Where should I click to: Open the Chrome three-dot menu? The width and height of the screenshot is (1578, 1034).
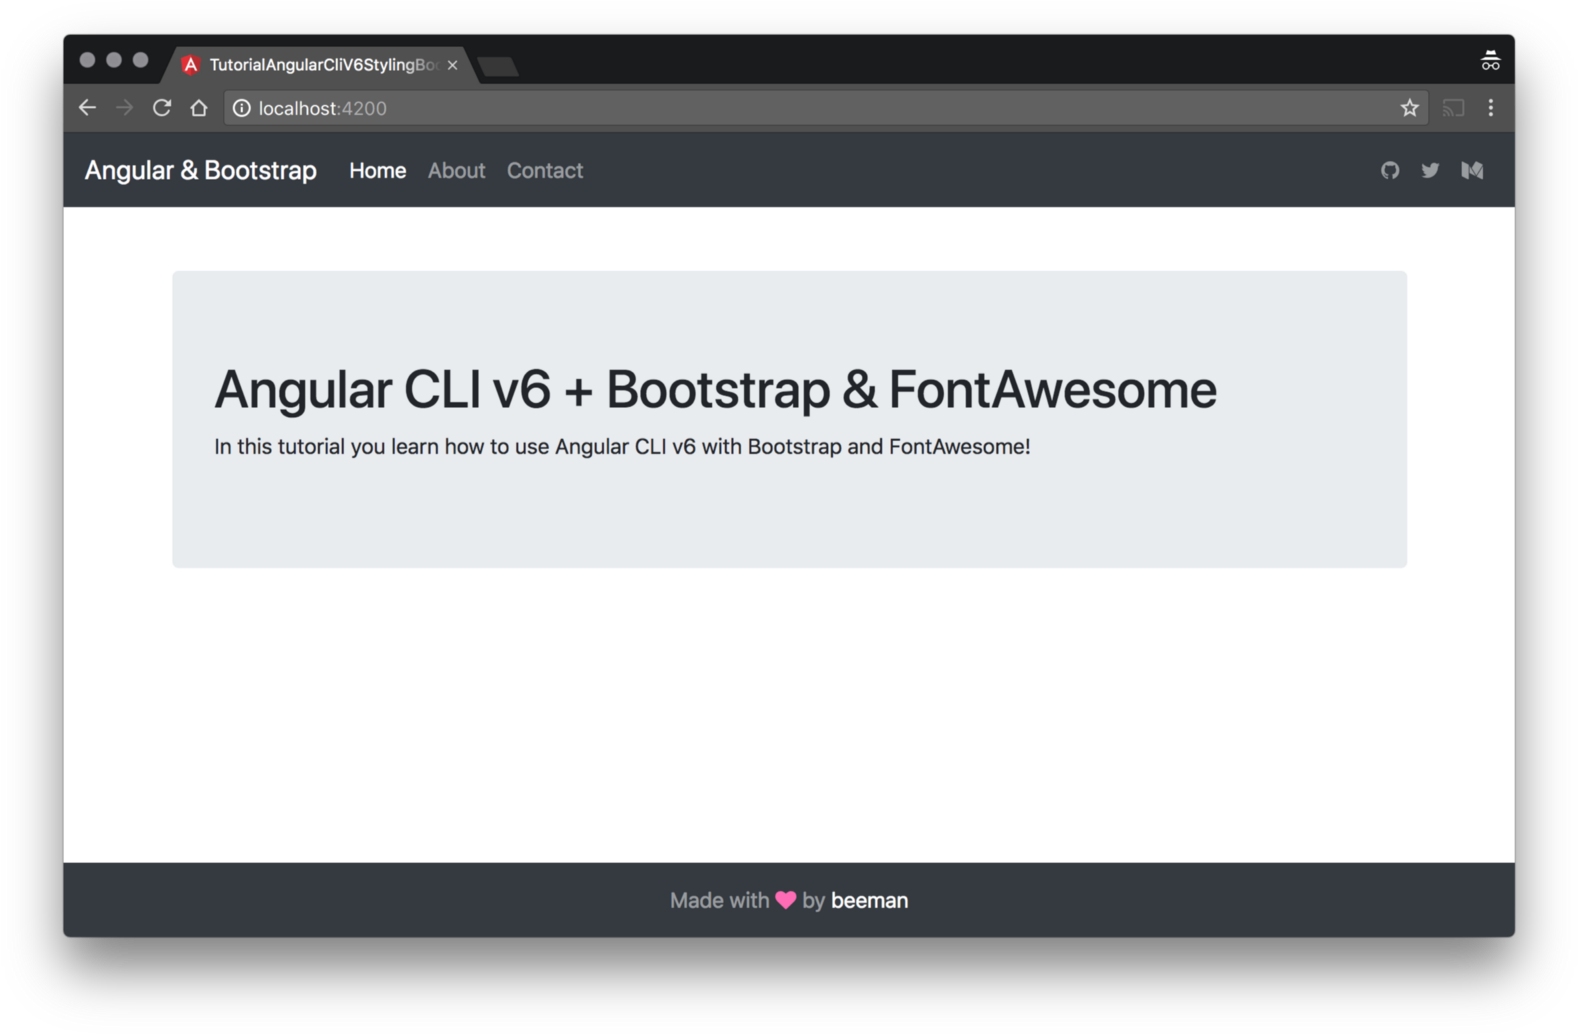(1490, 108)
